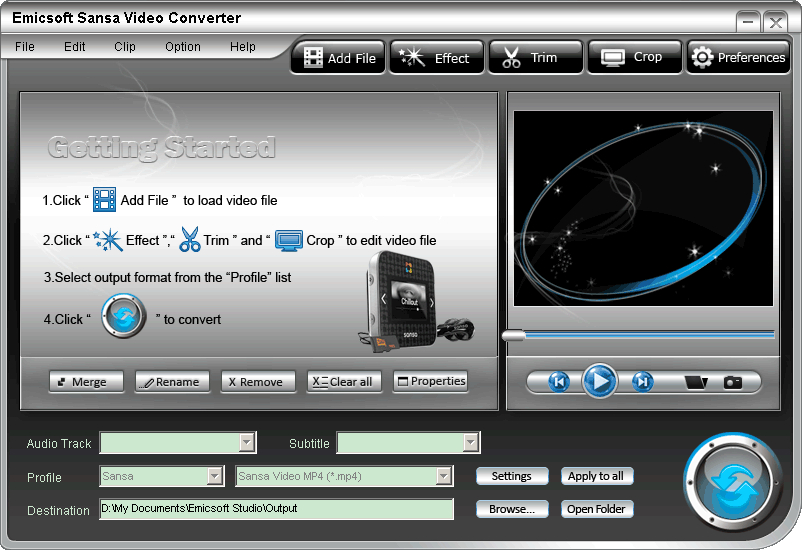Screen dimensions: 802x550
Task: Skip to next in preview player
Action: 642,381
